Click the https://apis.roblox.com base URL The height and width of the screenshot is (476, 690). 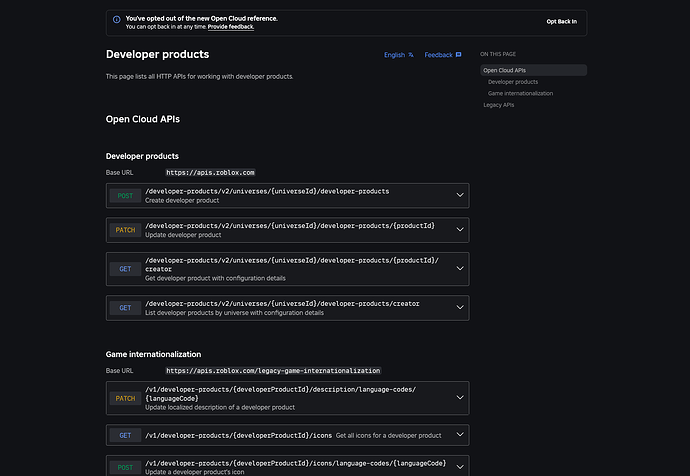tap(210, 172)
